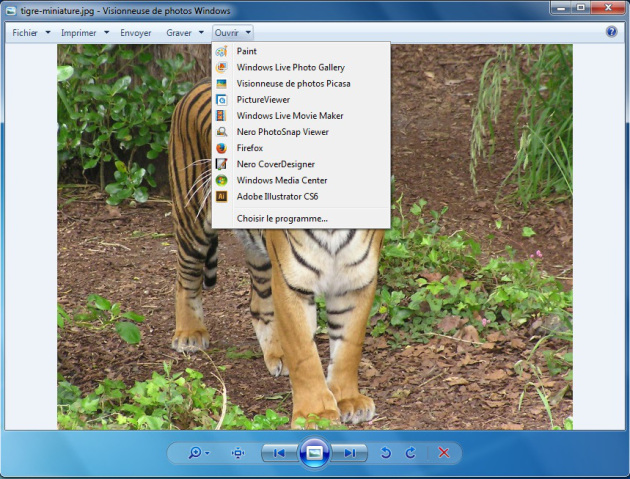
Task: Select Windows Media Center entry
Action: pyautogui.click(x=301, y=180)
